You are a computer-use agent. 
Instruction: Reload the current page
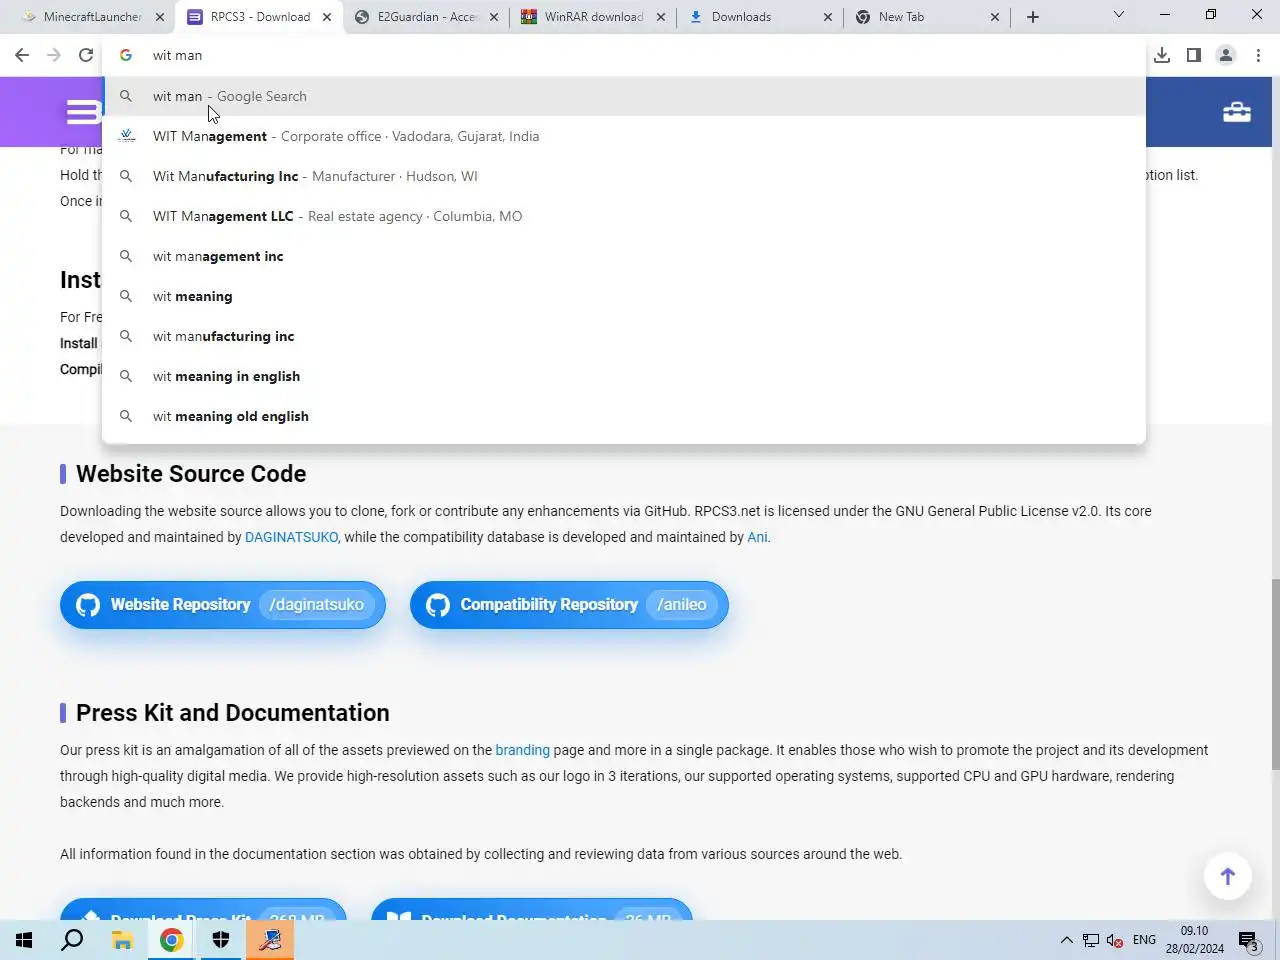[86, 55]
